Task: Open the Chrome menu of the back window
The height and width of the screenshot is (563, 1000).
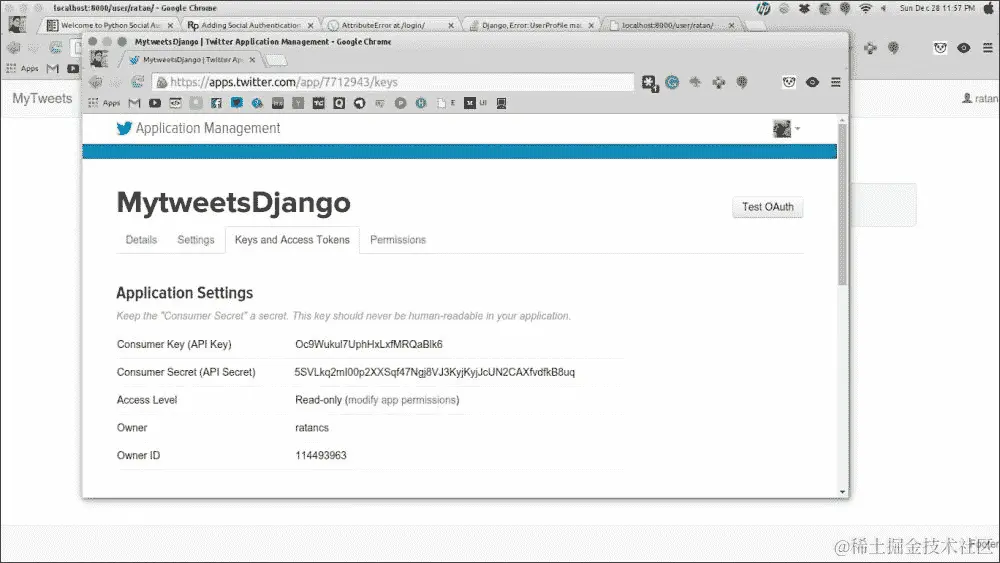Action: point(987,48)
